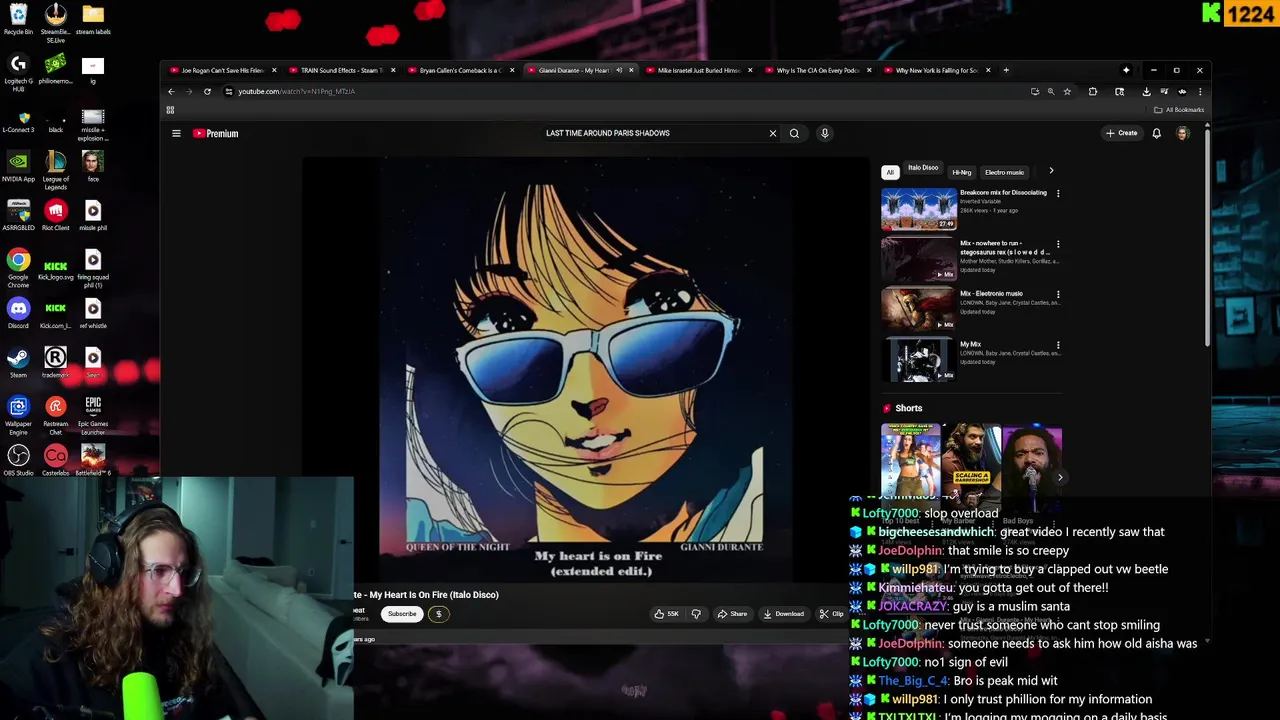Click the Share button
This screenshot has width=1280, height=720.
[732, 614]
